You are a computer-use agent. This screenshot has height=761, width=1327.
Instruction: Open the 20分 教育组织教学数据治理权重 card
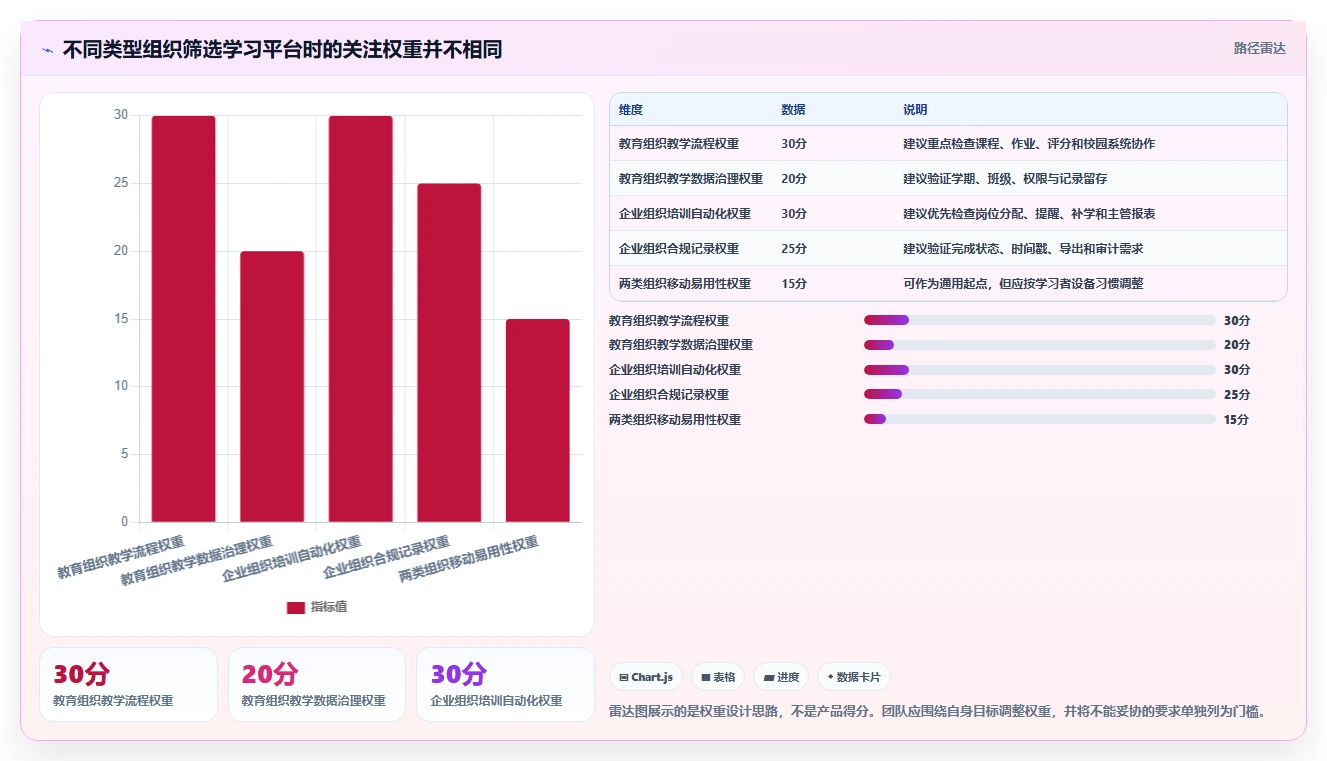click(317, 684)
